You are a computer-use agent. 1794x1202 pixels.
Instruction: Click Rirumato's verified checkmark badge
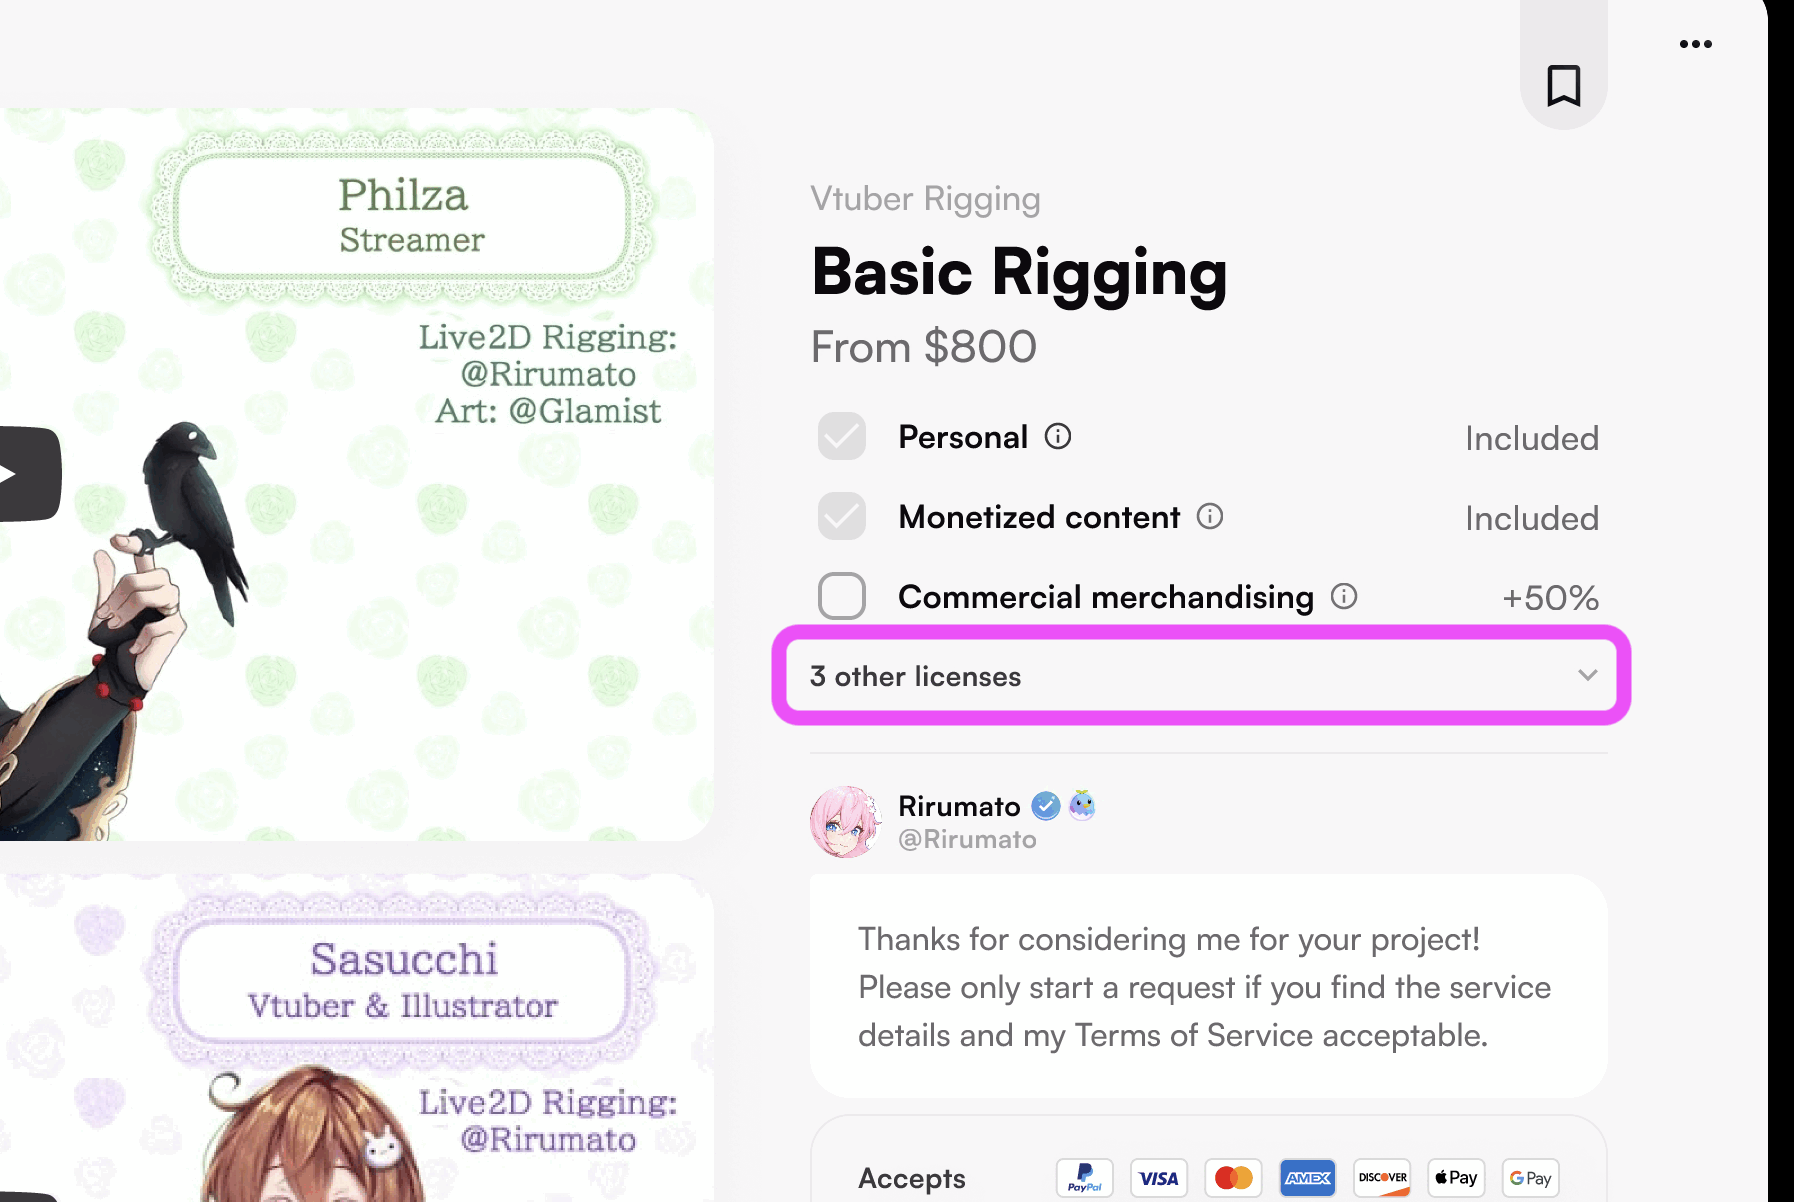[1046, 806]
